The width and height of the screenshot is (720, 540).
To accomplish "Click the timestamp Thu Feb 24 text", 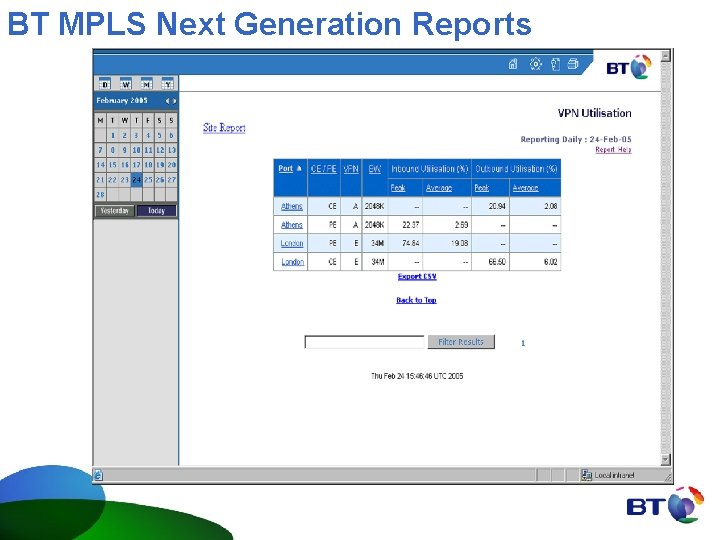I will pyautogui.click(x=417, y=376).
